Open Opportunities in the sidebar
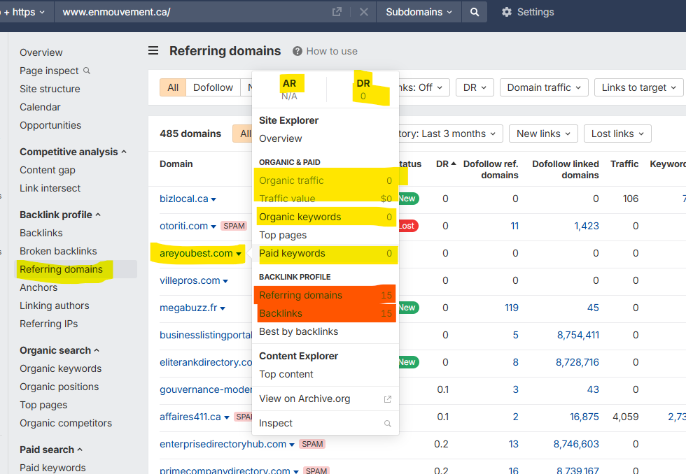 (x=50, y=126)
